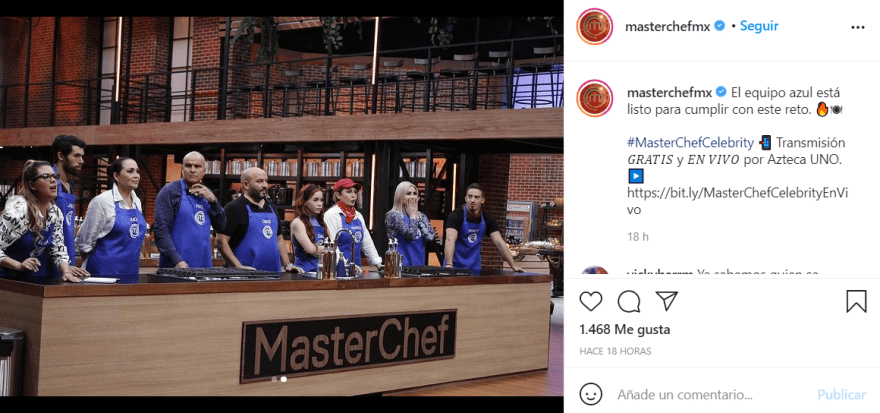Follow the account with Seguir

(759, 26)
